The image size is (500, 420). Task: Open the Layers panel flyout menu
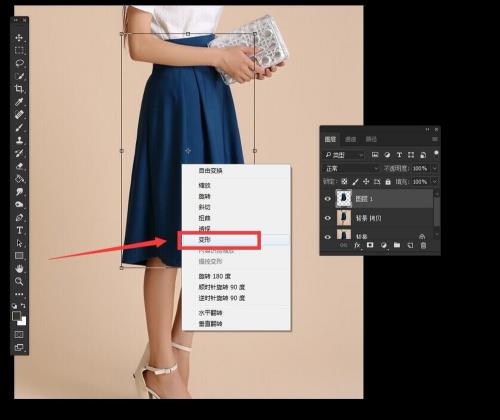[x=435, y=139]
